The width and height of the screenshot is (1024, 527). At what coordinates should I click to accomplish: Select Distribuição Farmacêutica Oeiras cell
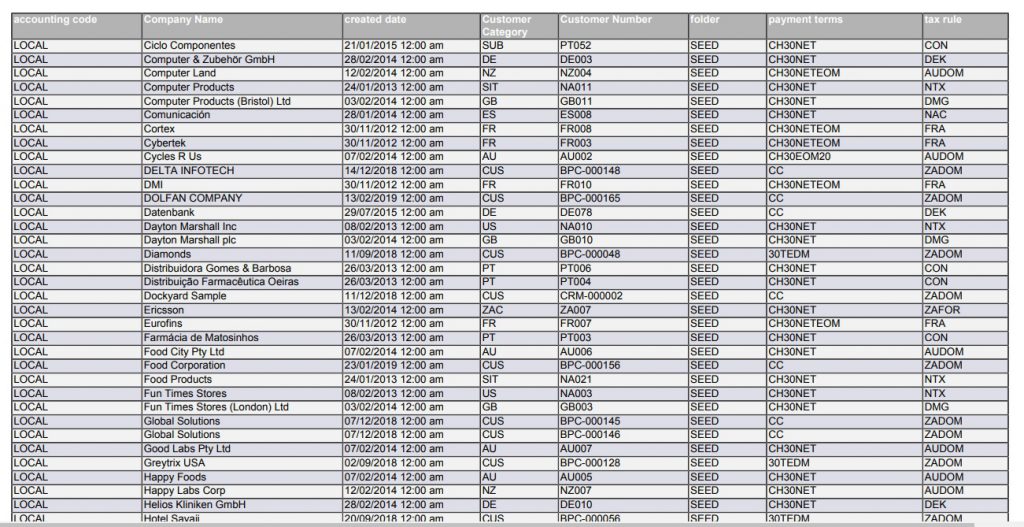tap(242, 282)
